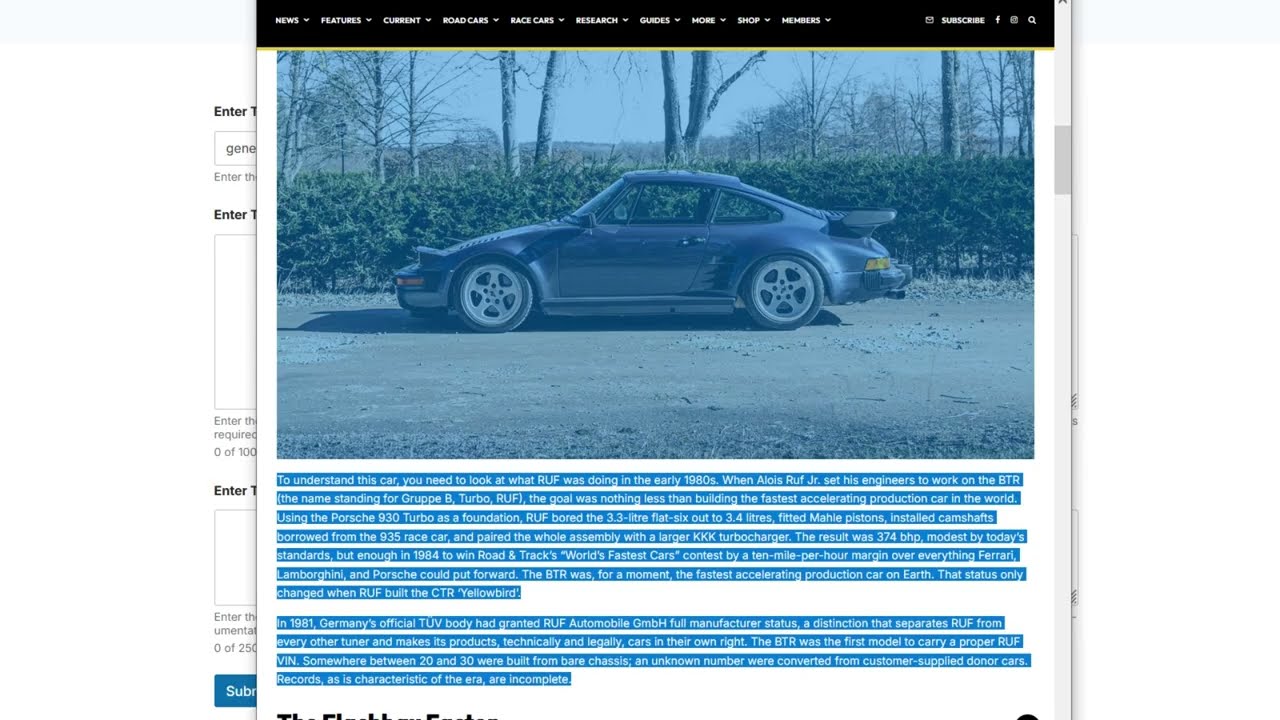Show the More dropdown menu
Screen dimensions: 1280x720
[709, 20]
